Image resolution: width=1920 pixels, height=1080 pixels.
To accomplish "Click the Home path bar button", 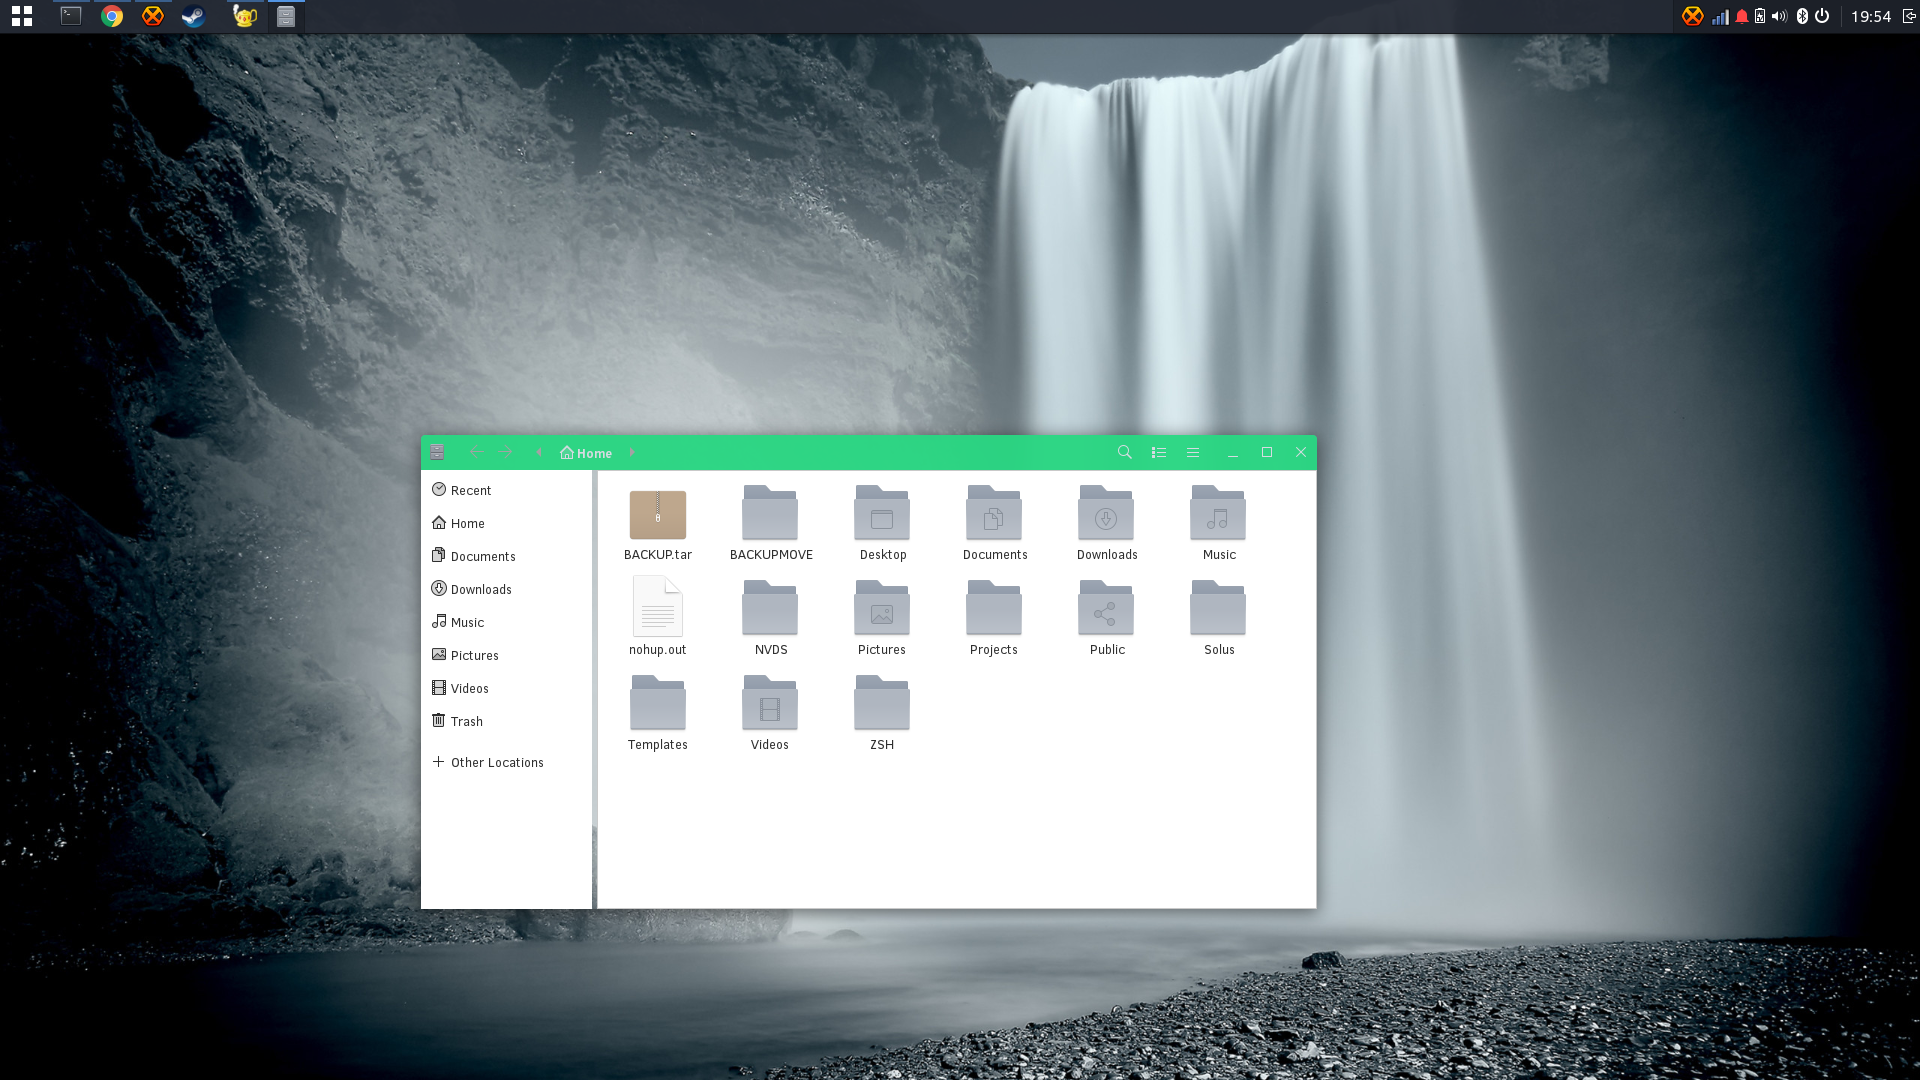I will (x=586, y=453).
